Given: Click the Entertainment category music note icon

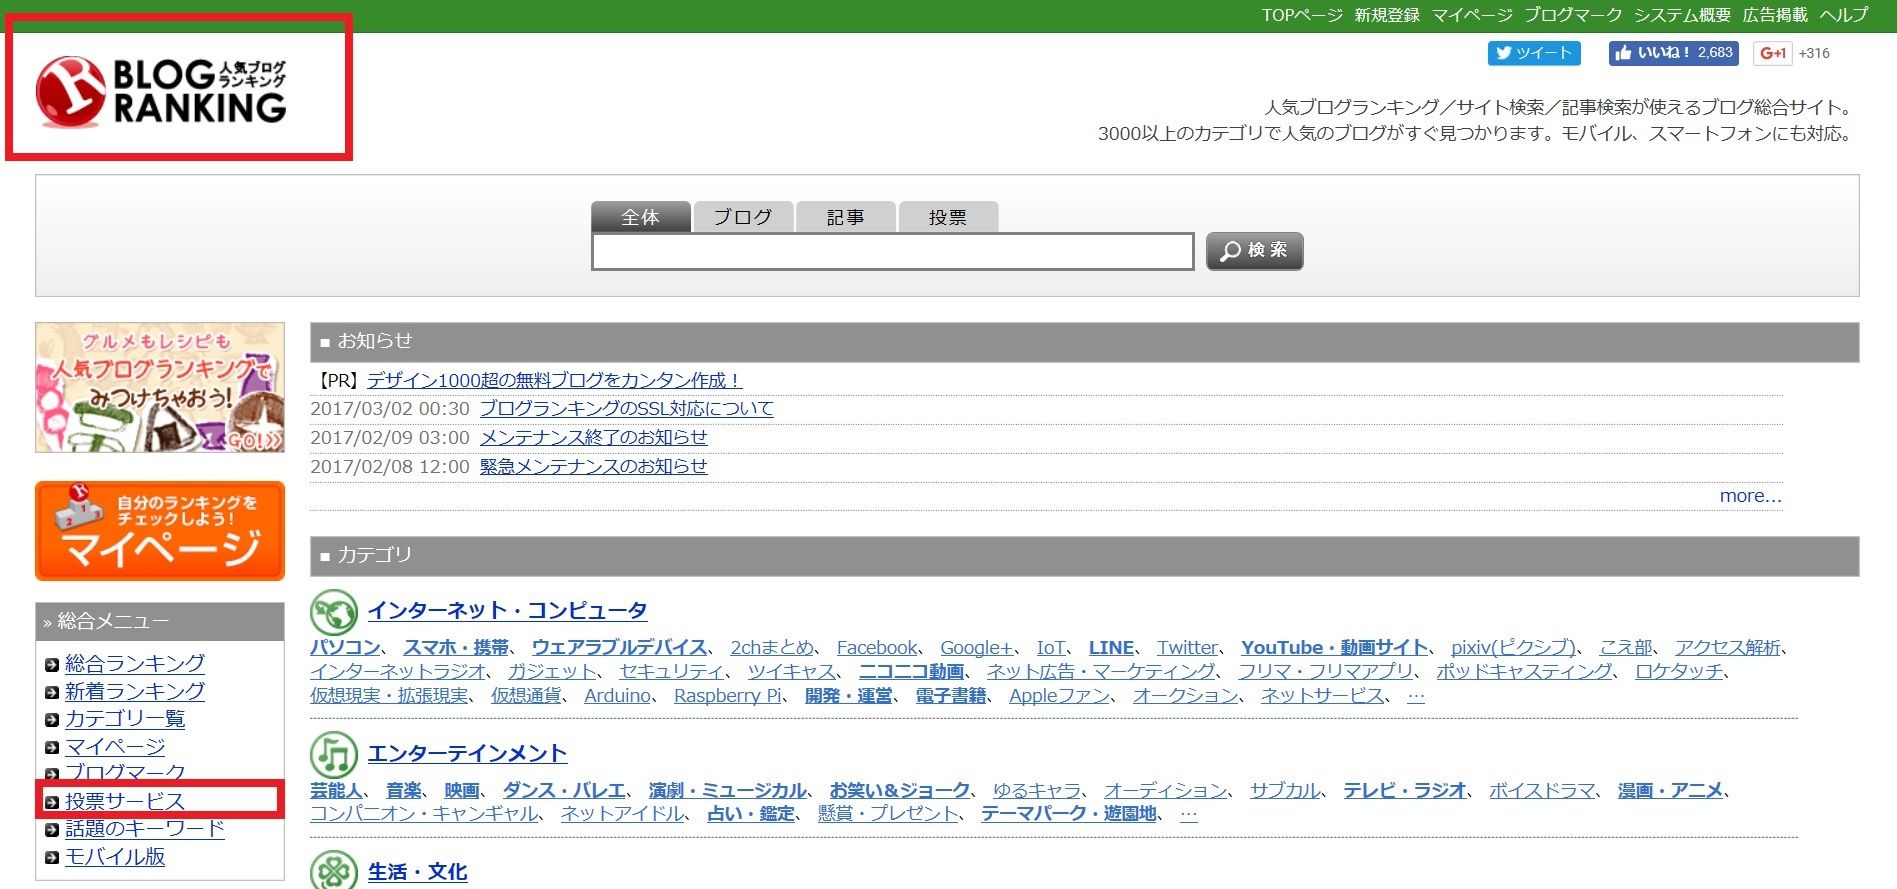Looking at the screenshot, I should point(334,754).
